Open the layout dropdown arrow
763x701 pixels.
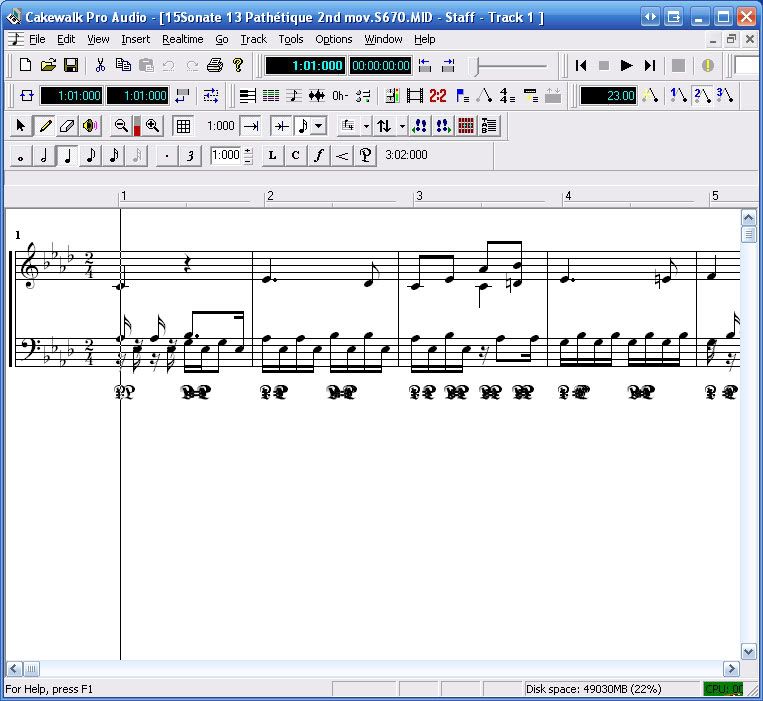(x=366, y=126)
